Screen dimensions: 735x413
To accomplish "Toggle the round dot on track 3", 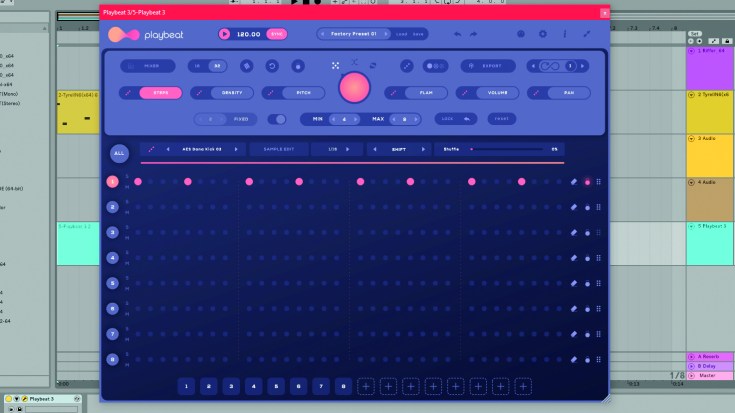I will tap(587, 233).
